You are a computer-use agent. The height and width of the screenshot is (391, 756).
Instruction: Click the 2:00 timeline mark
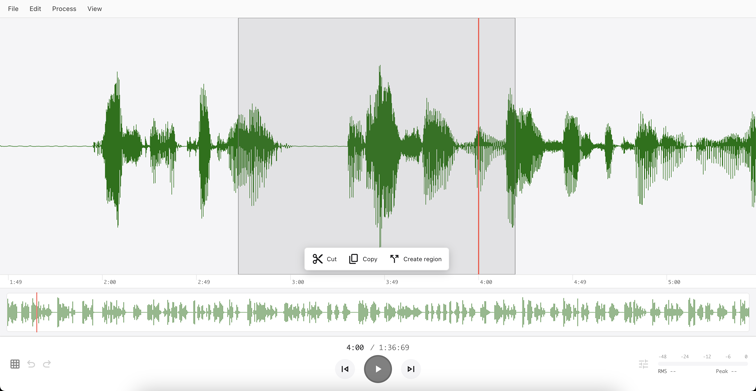(109, 282)
